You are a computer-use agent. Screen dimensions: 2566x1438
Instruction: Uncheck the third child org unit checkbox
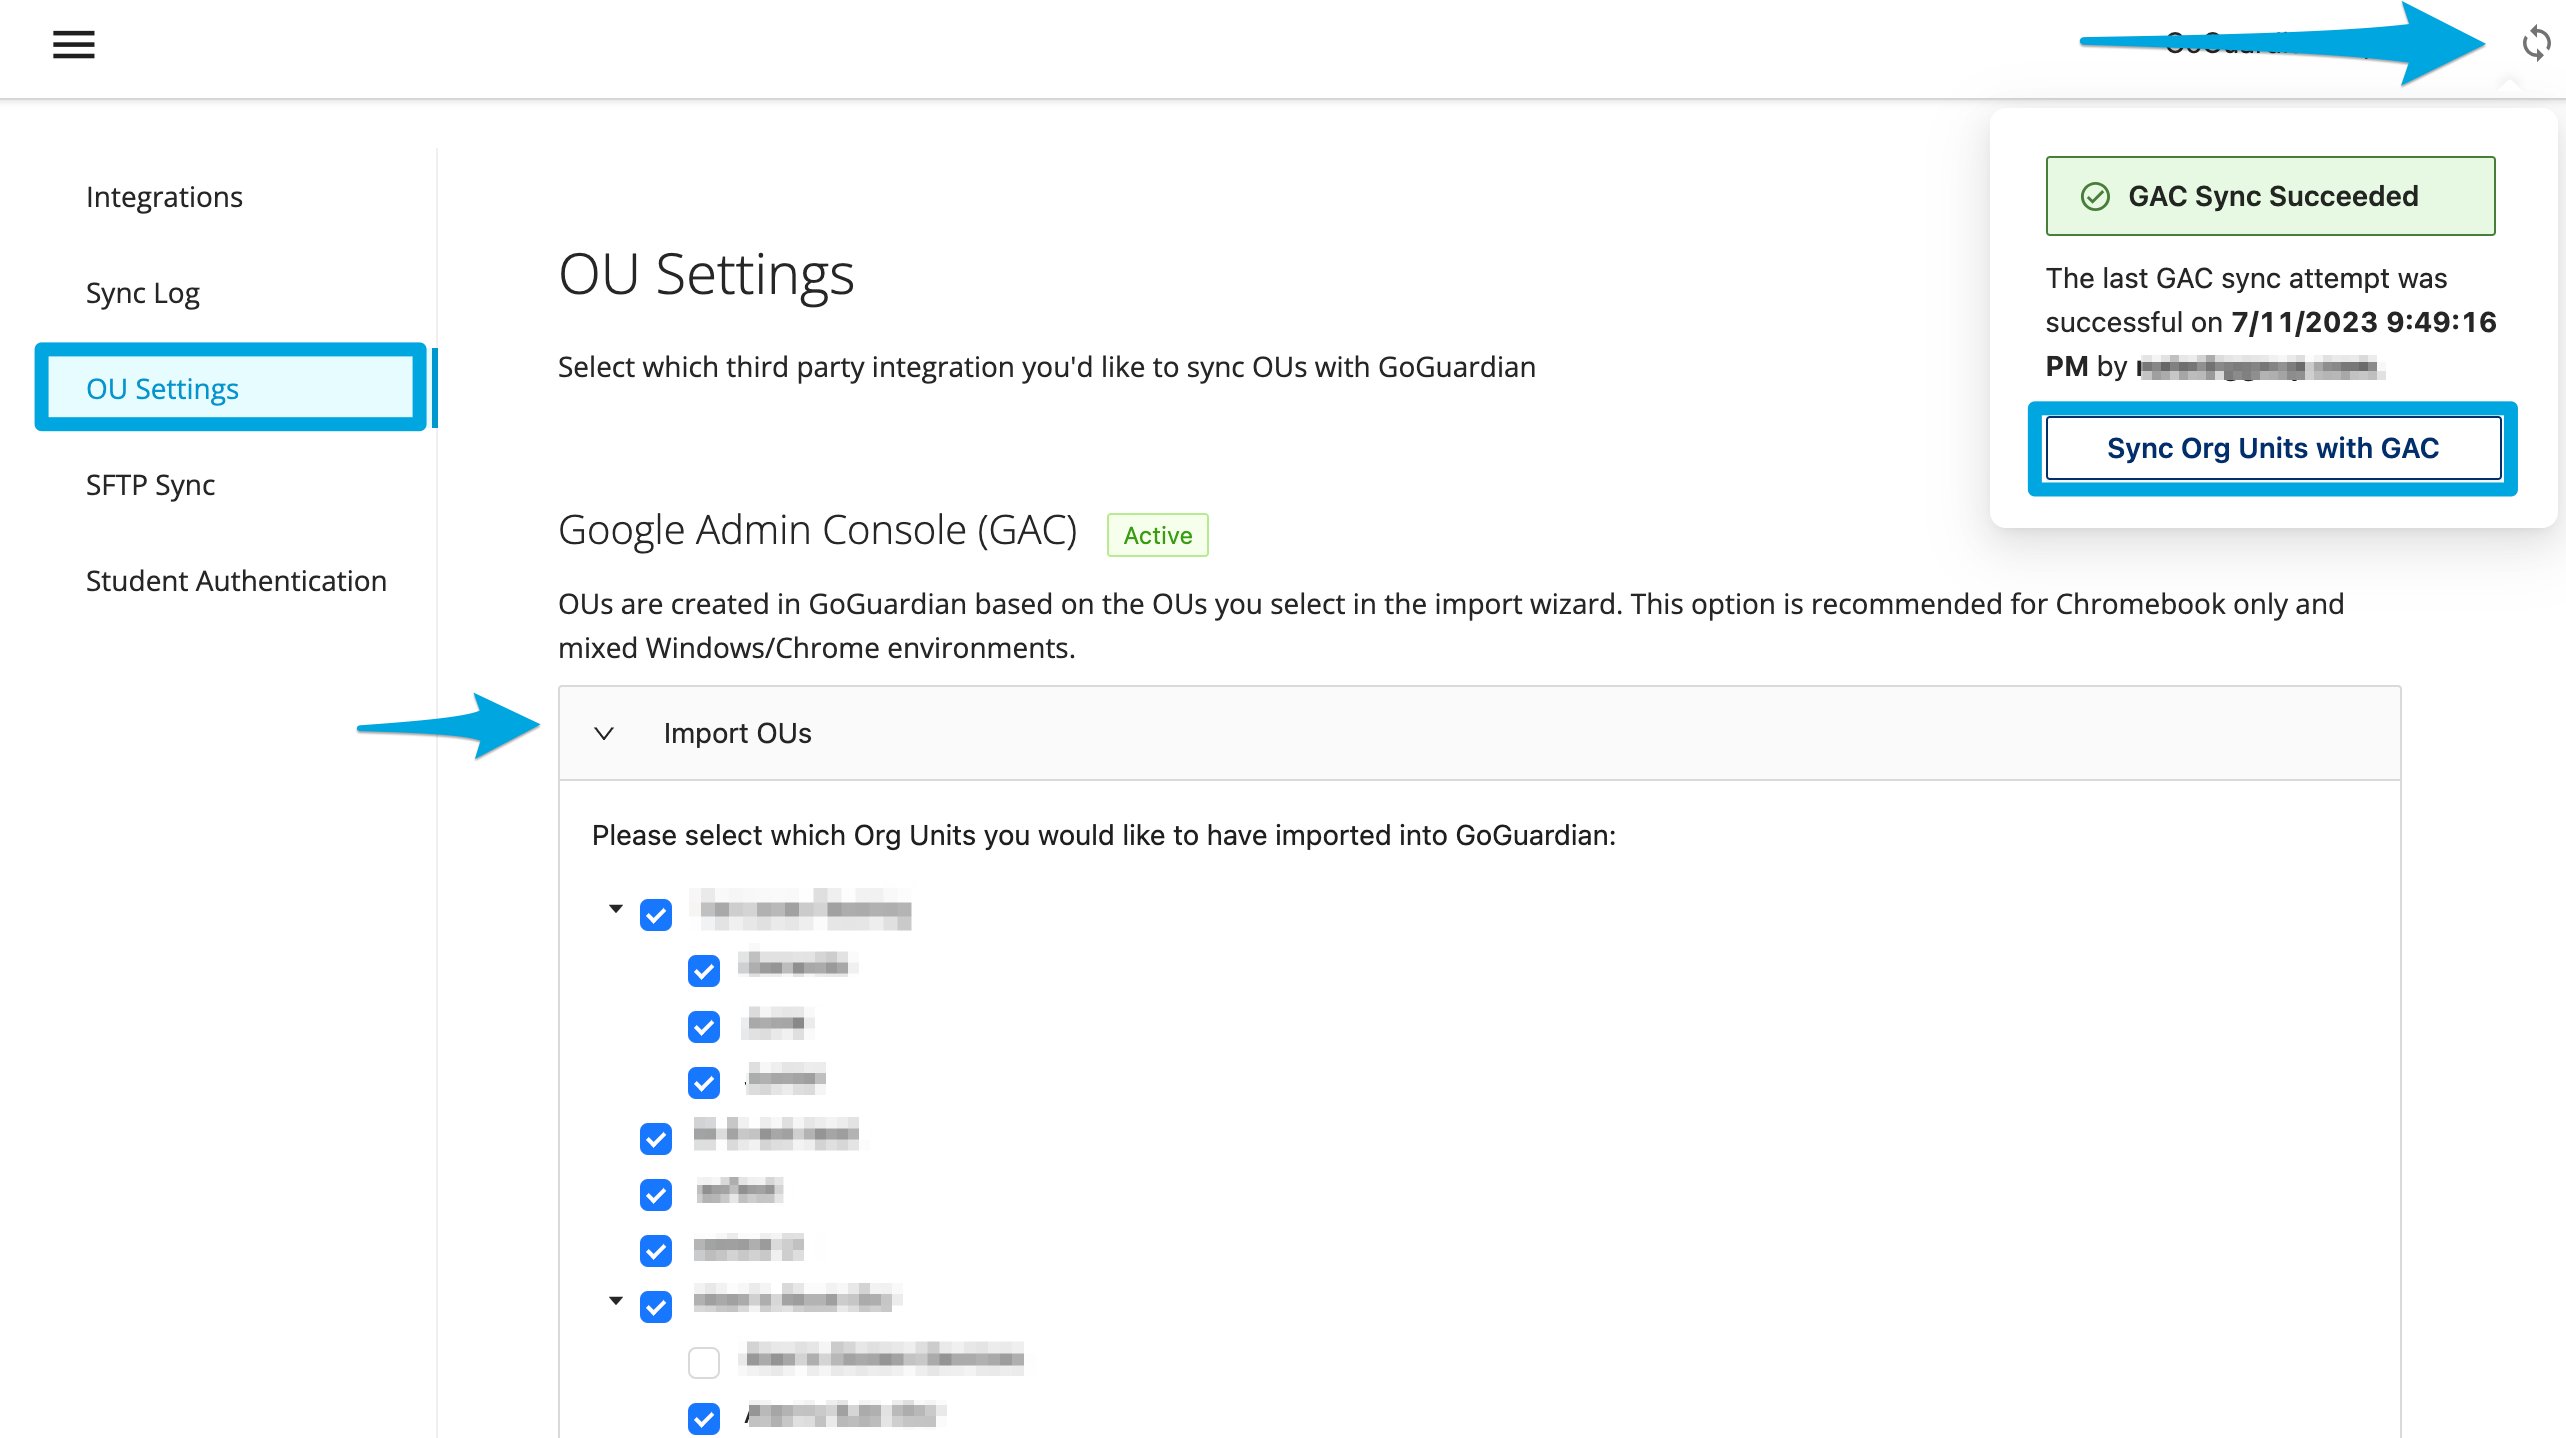pyautogui.click(x=704, y=1082)
